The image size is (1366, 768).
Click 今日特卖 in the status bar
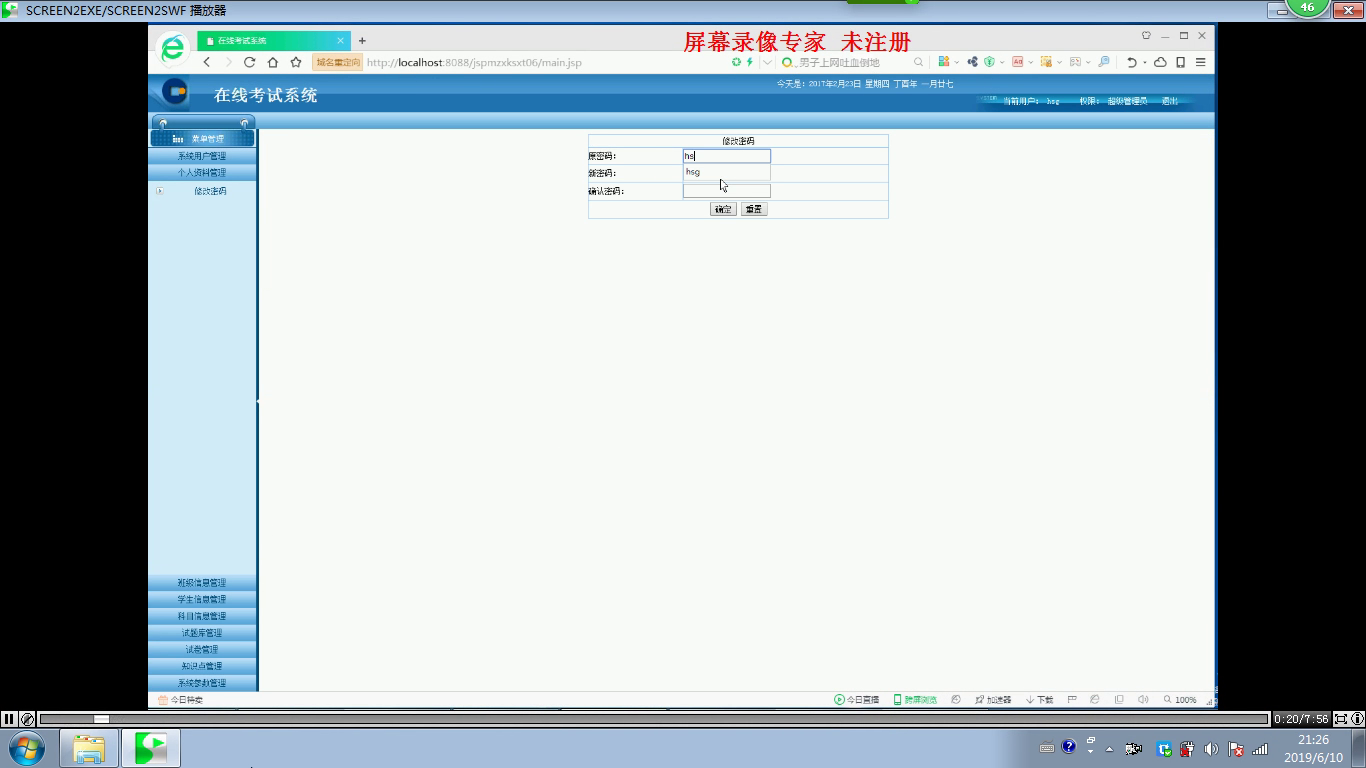[x=181, y=700]
